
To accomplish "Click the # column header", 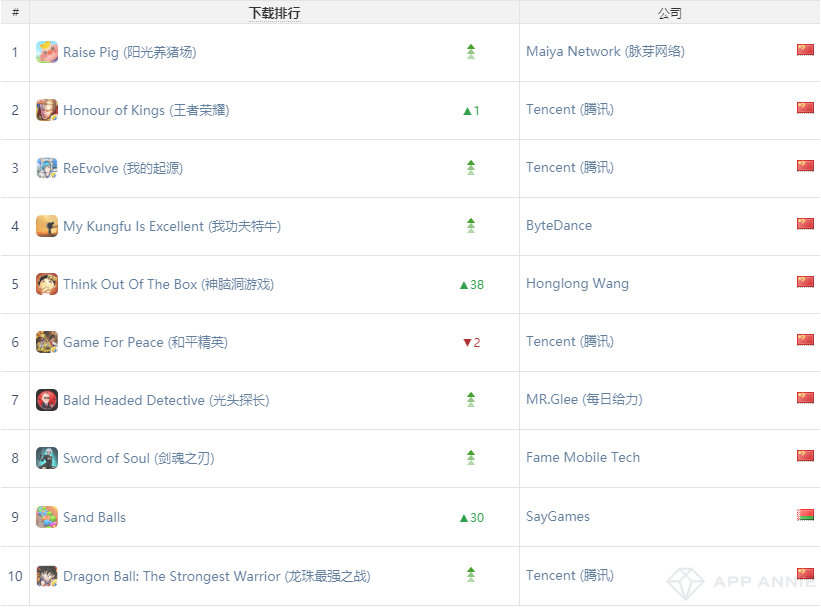I will (x=15, y=13).
